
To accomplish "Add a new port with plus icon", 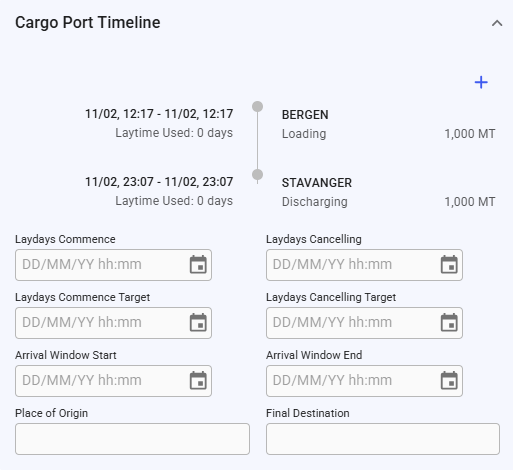I will pyautogui.click(x=481, y=82).
